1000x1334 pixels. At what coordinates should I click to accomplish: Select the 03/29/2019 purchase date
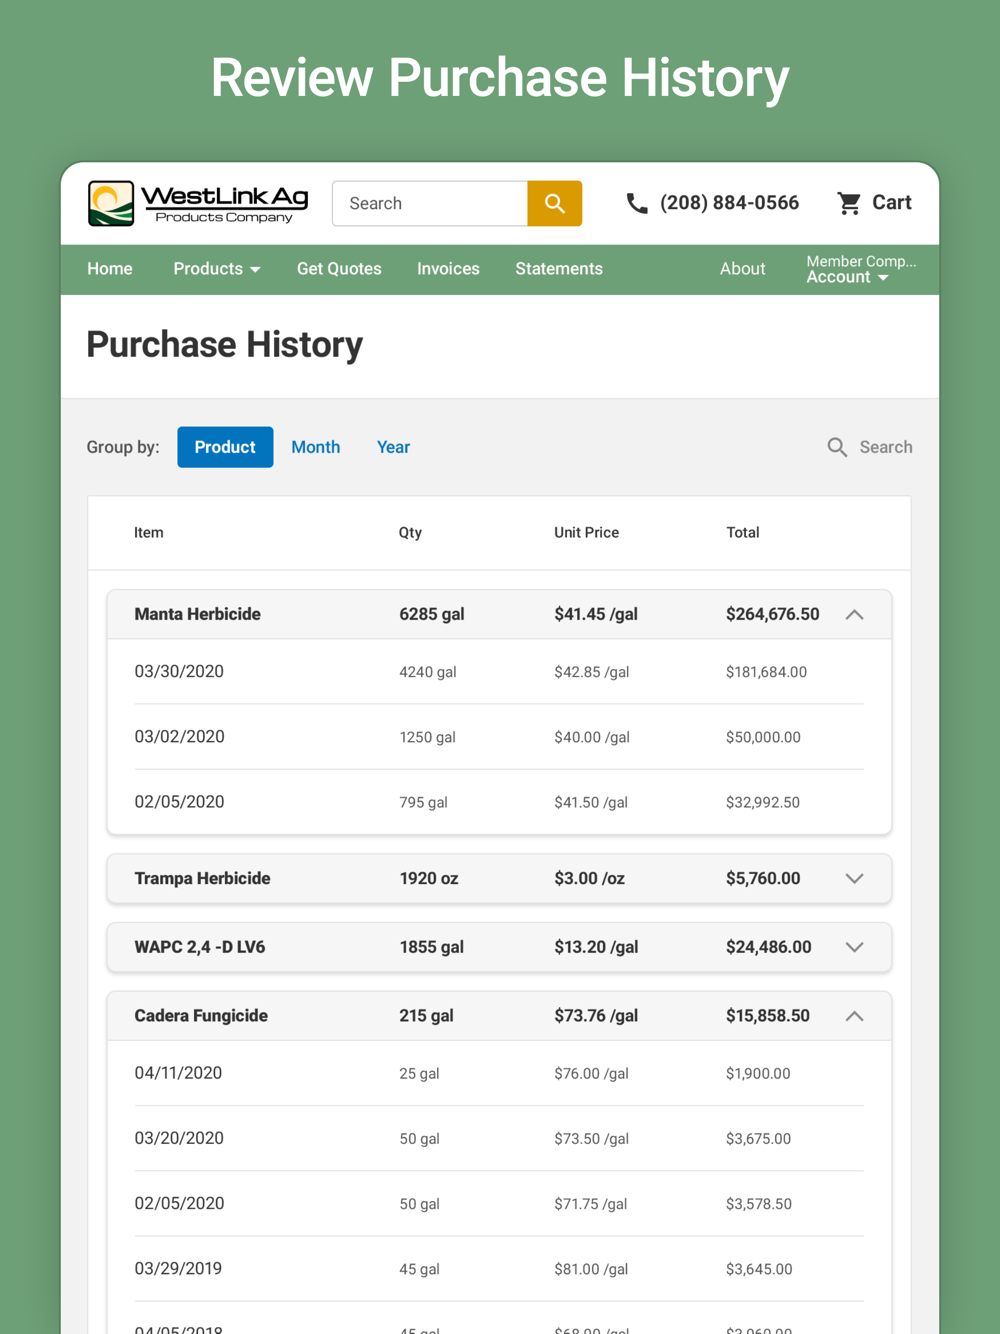[178, 1269]
